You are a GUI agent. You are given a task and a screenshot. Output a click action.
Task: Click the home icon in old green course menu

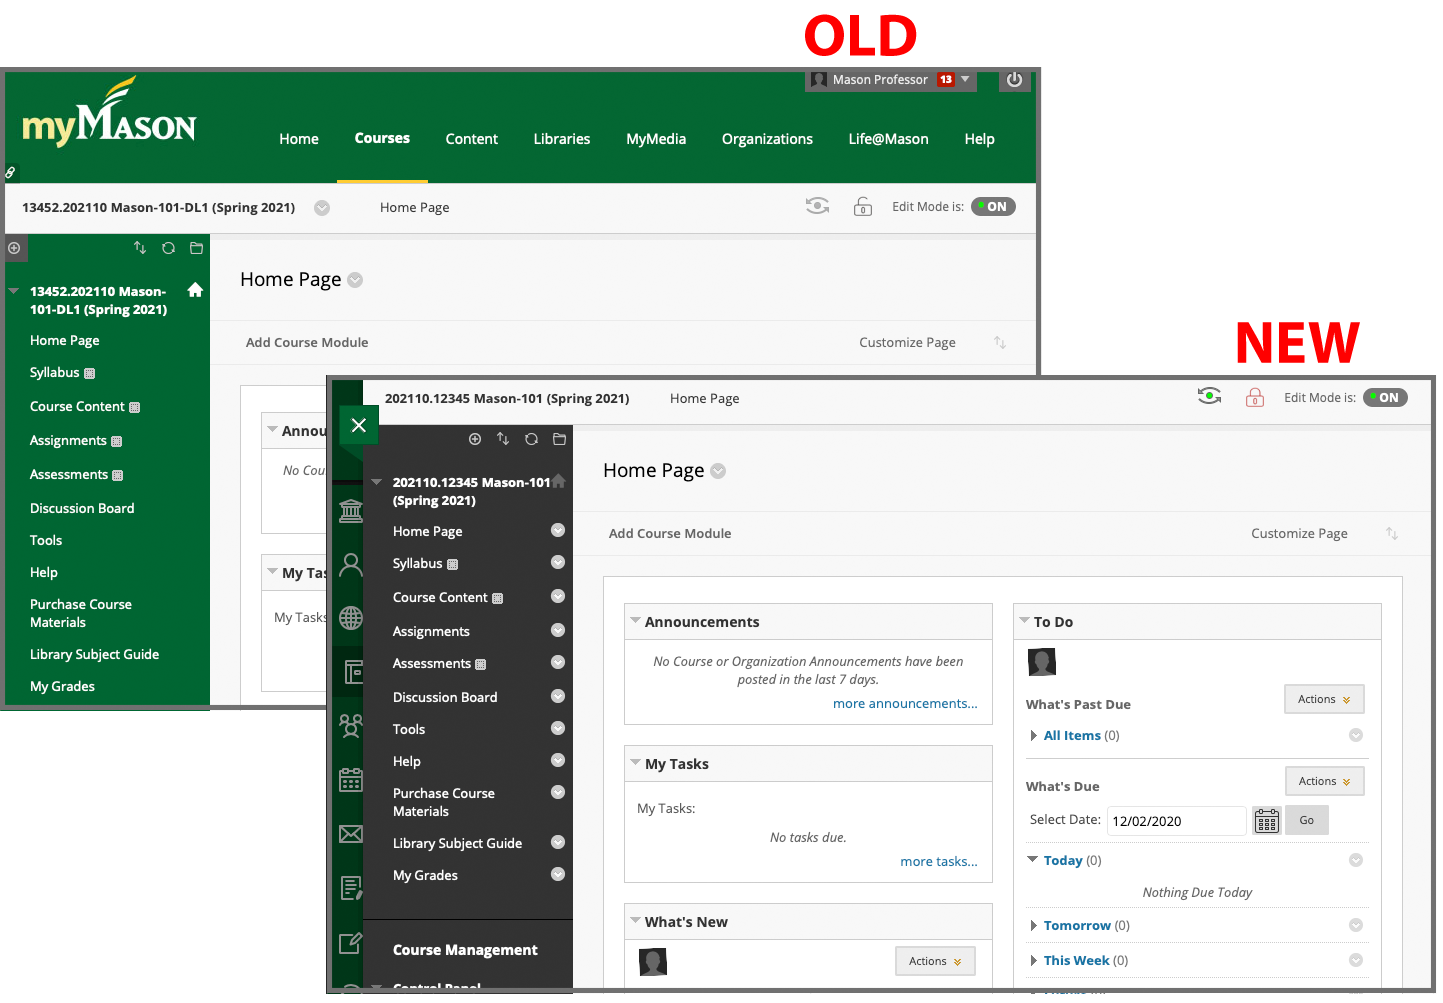195,290
